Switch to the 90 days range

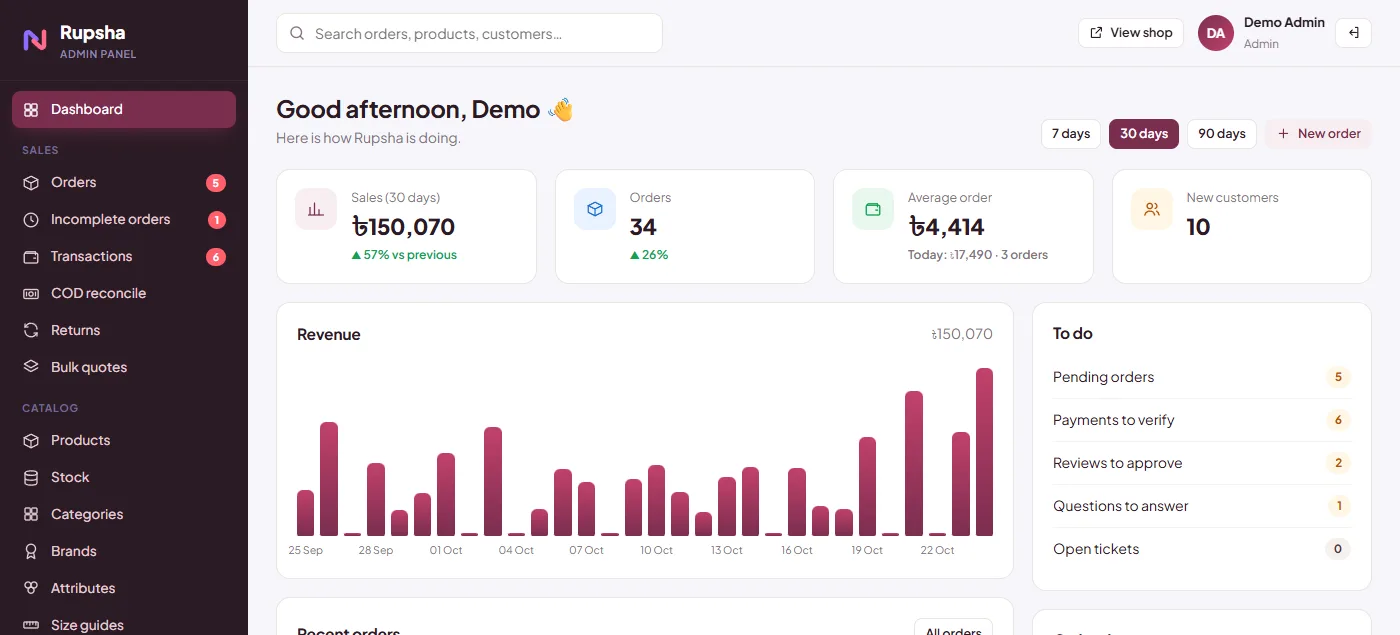click(x=1222, y=134)
